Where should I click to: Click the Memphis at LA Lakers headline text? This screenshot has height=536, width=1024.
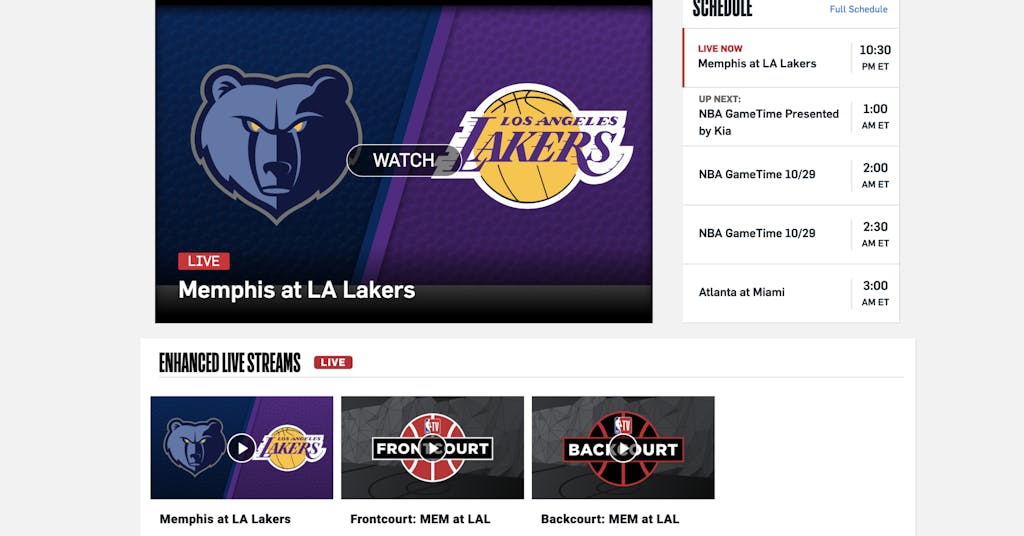[x=296, y=290]
